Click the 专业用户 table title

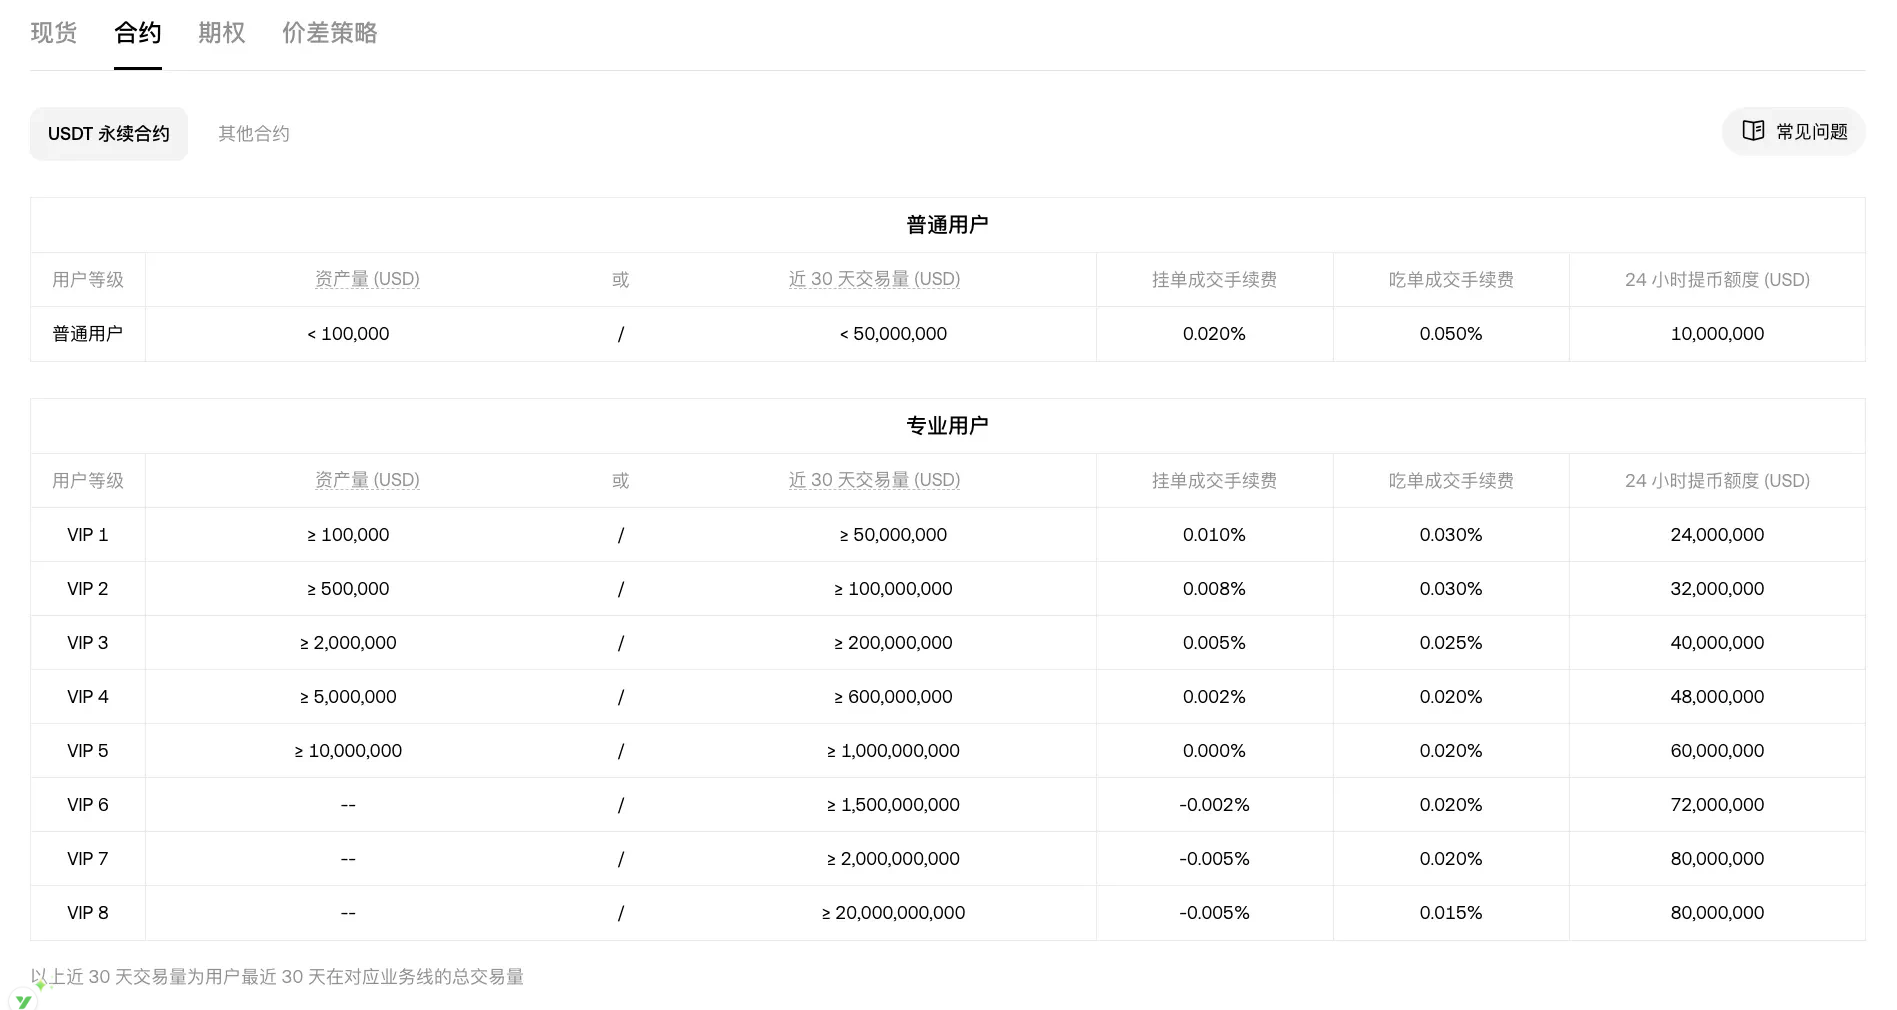(947, 426)
